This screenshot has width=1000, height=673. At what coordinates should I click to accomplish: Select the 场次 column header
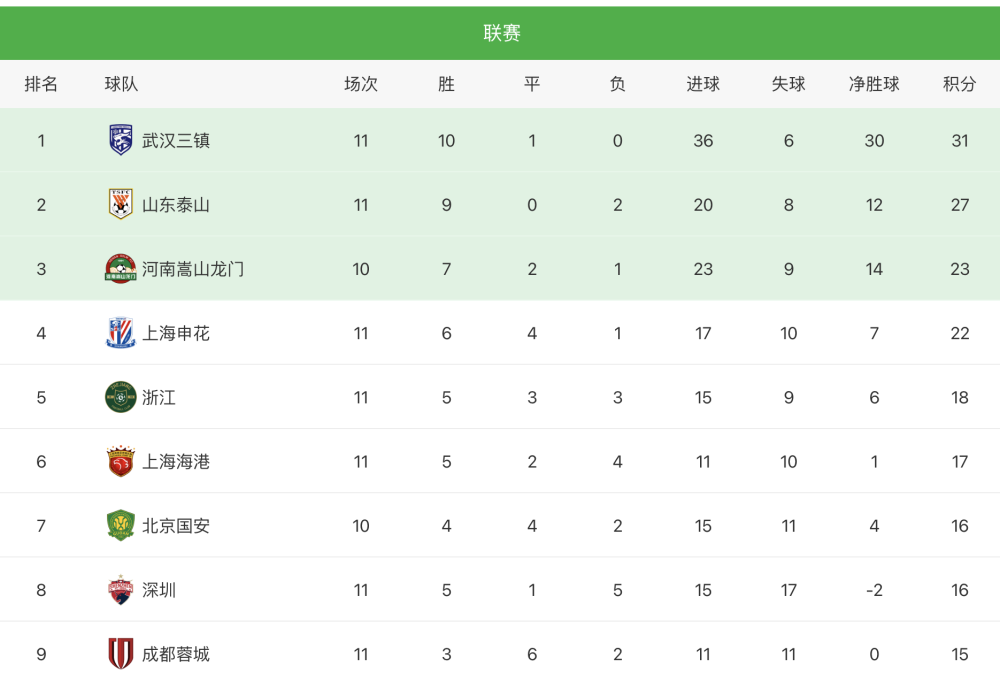[361, 84]
